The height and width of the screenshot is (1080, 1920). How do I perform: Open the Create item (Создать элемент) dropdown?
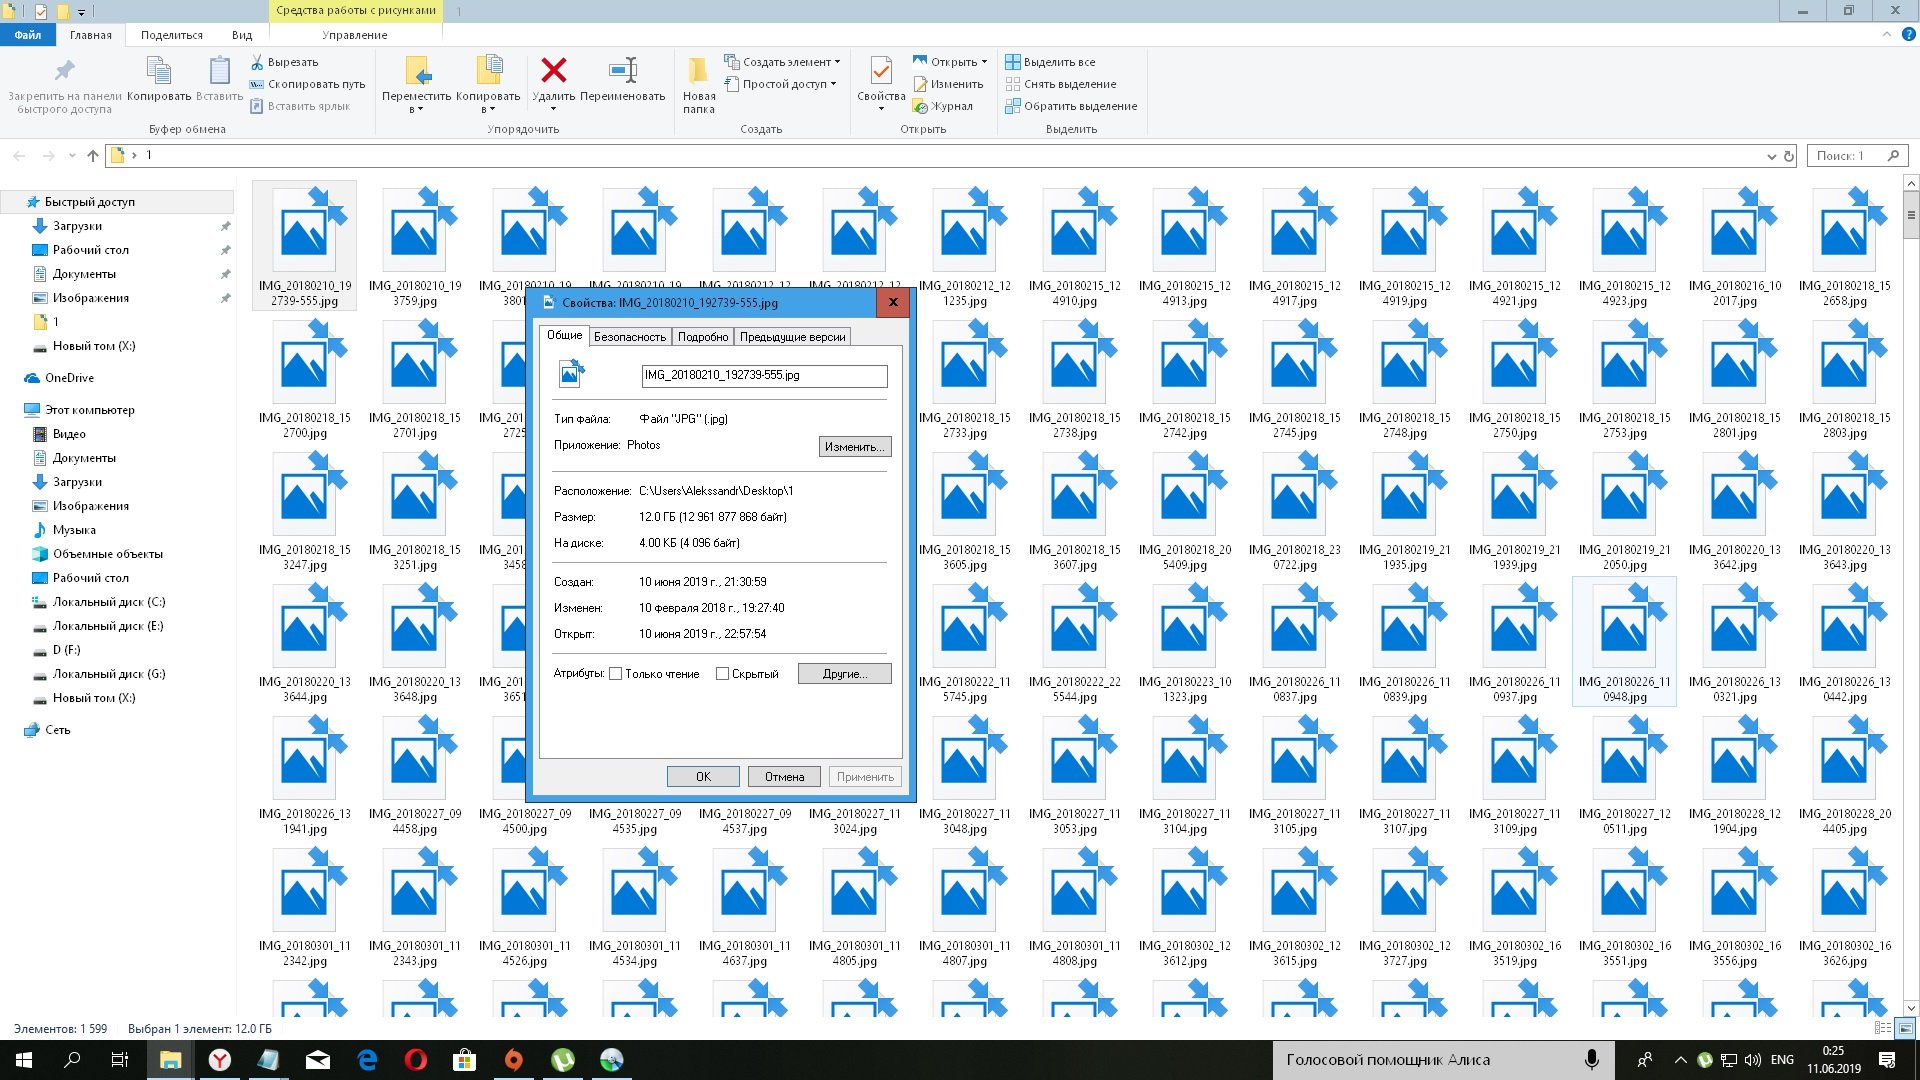pos(786,62)
